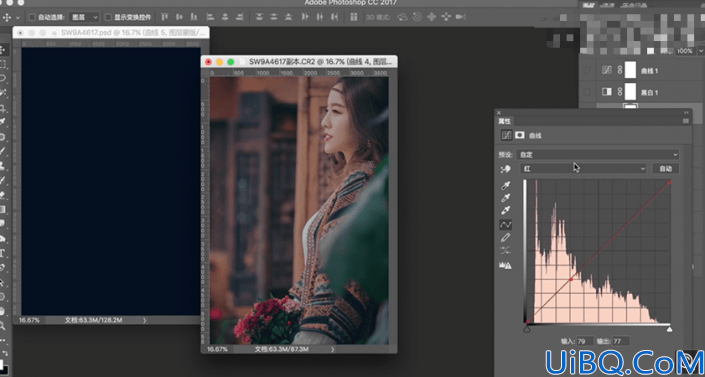Click the auto-align layers icon

(x=354, y=17)
